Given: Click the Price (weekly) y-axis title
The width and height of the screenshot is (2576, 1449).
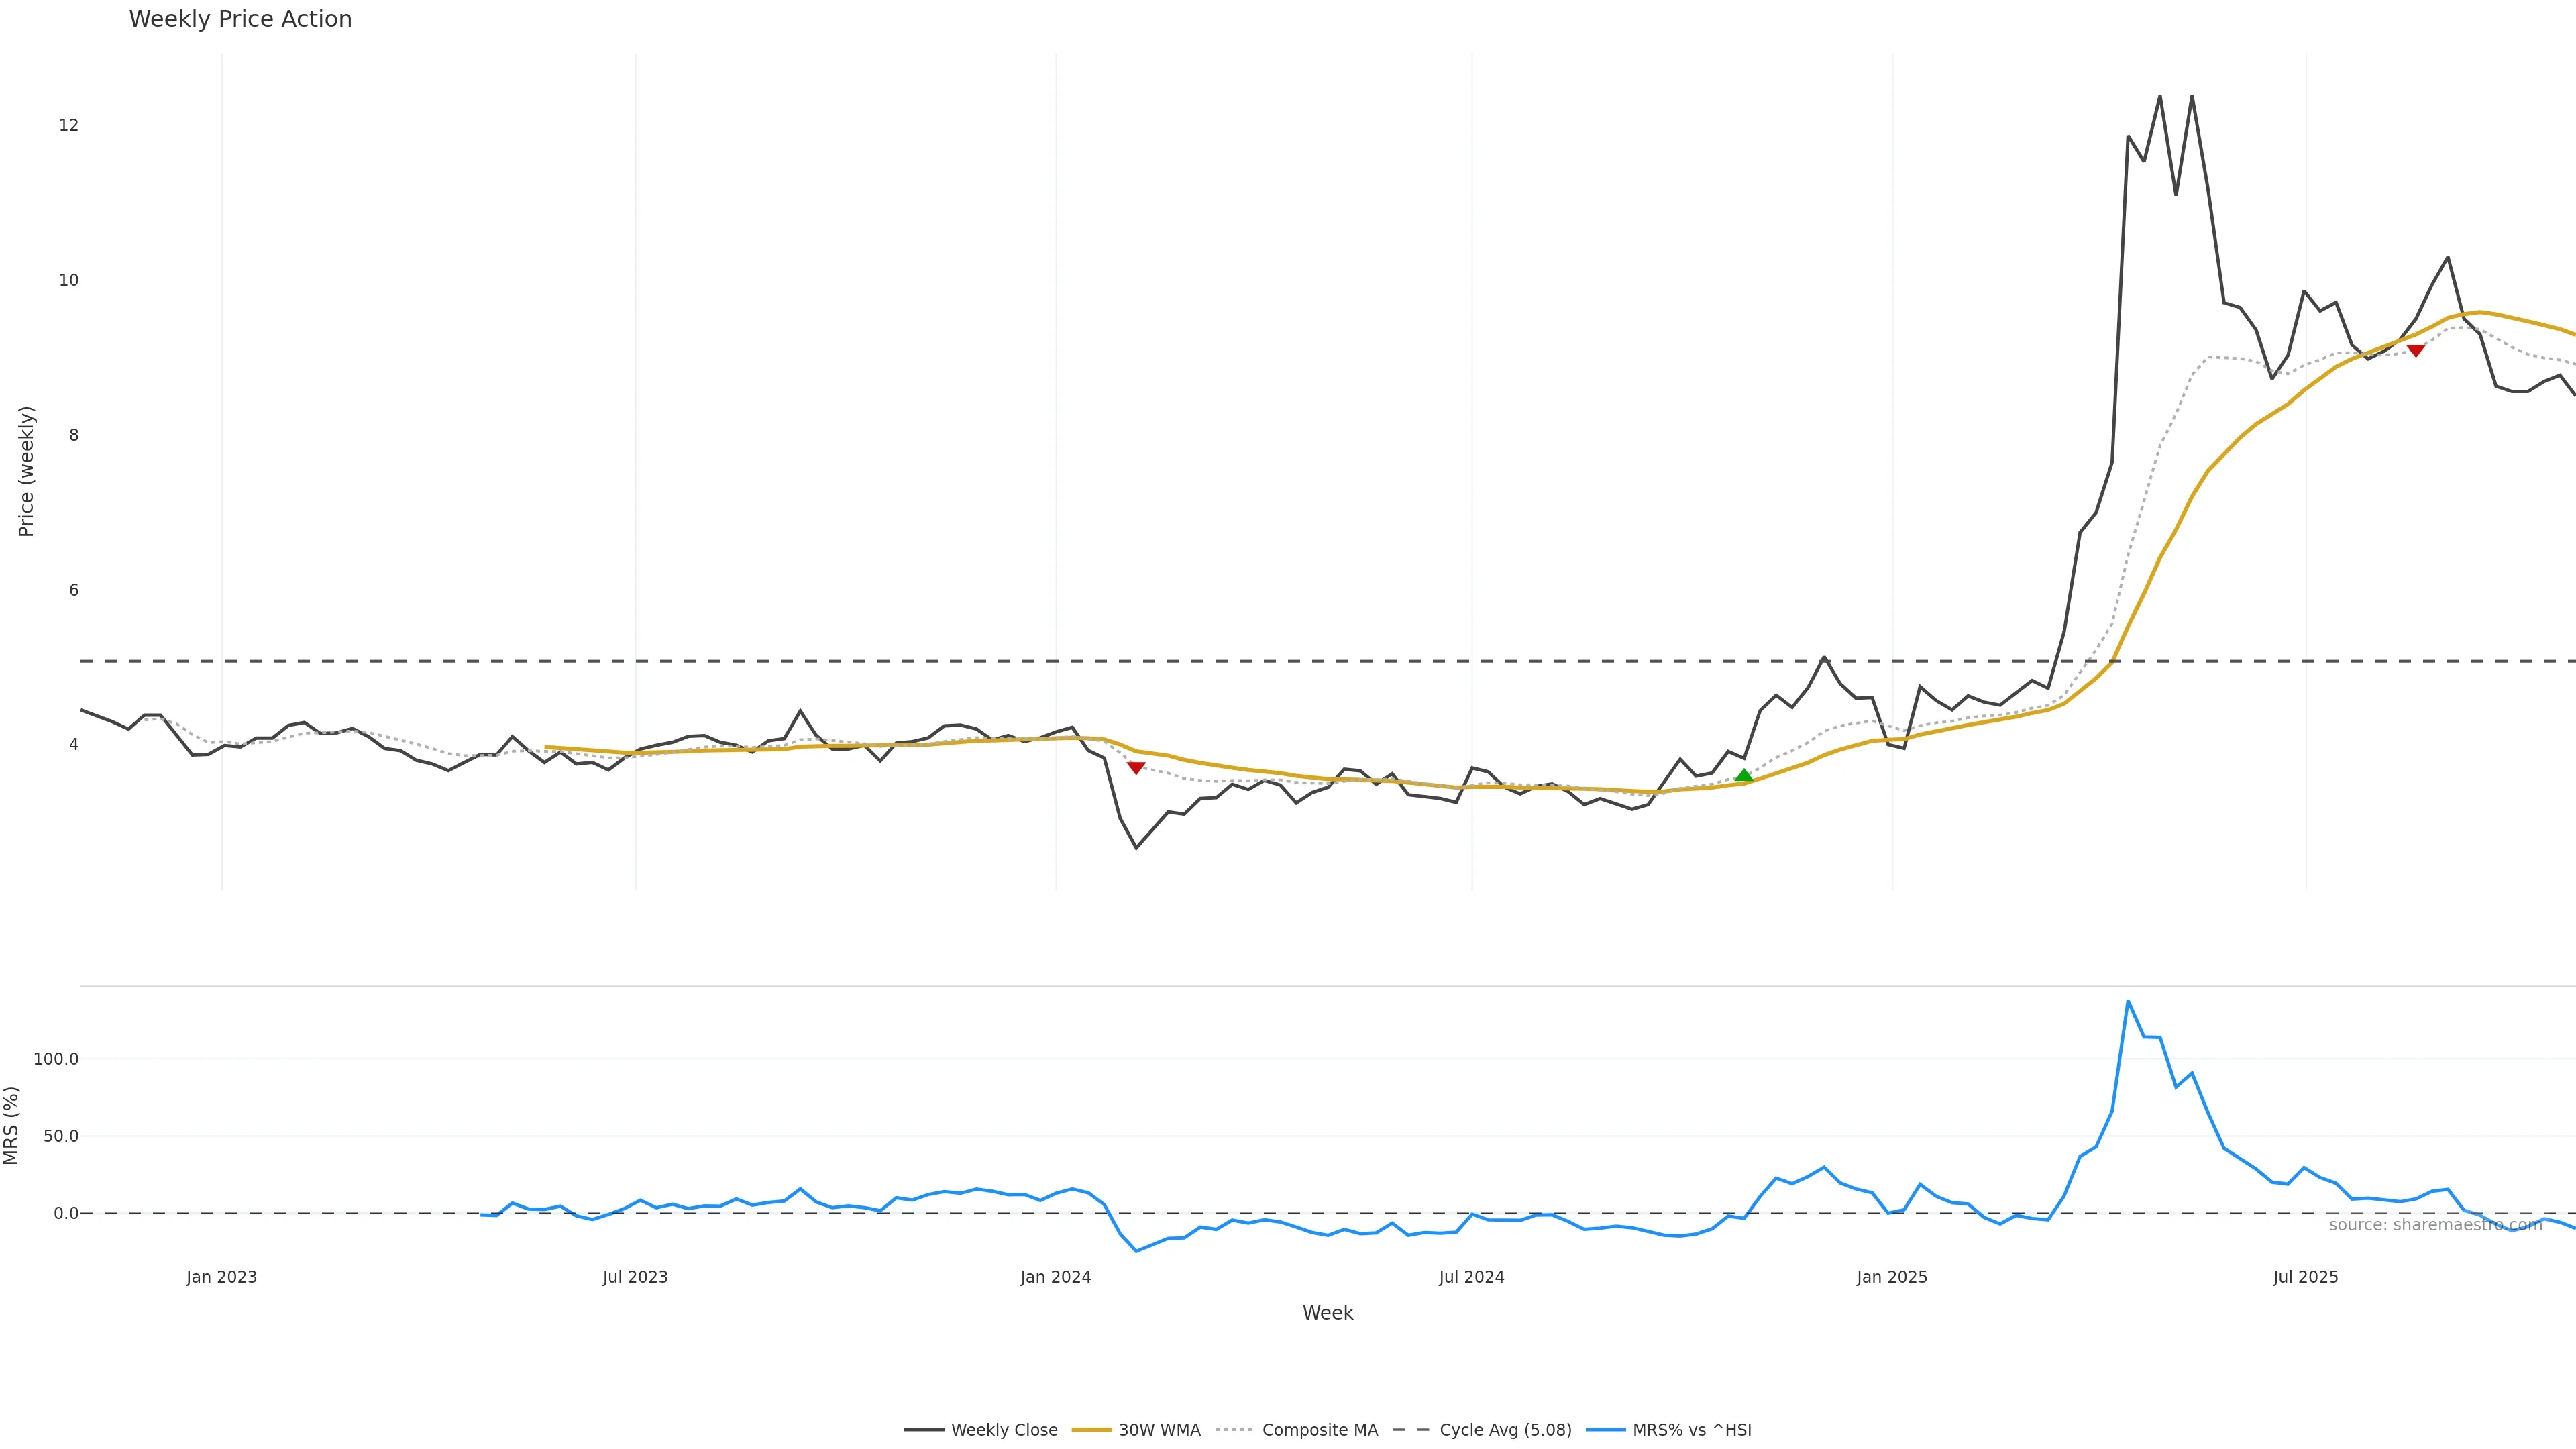Looking at the screenshot, I should pos(27,471).
